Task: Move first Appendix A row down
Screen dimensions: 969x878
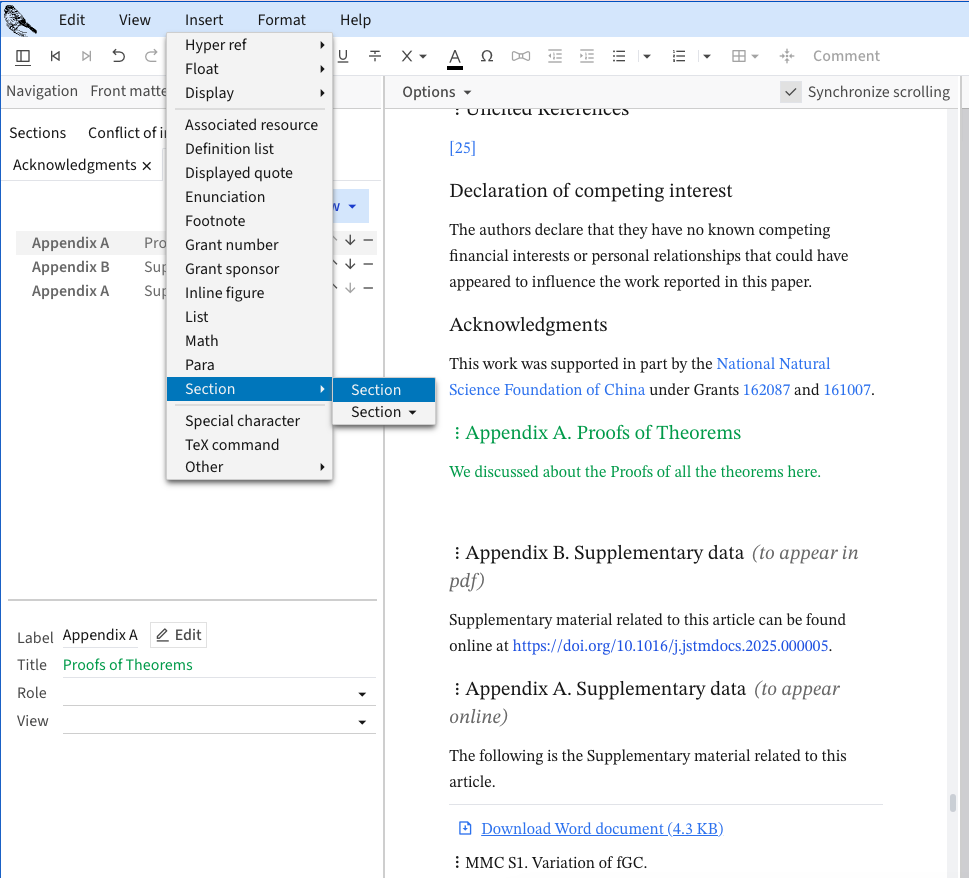Action: [x=350, y=241]
